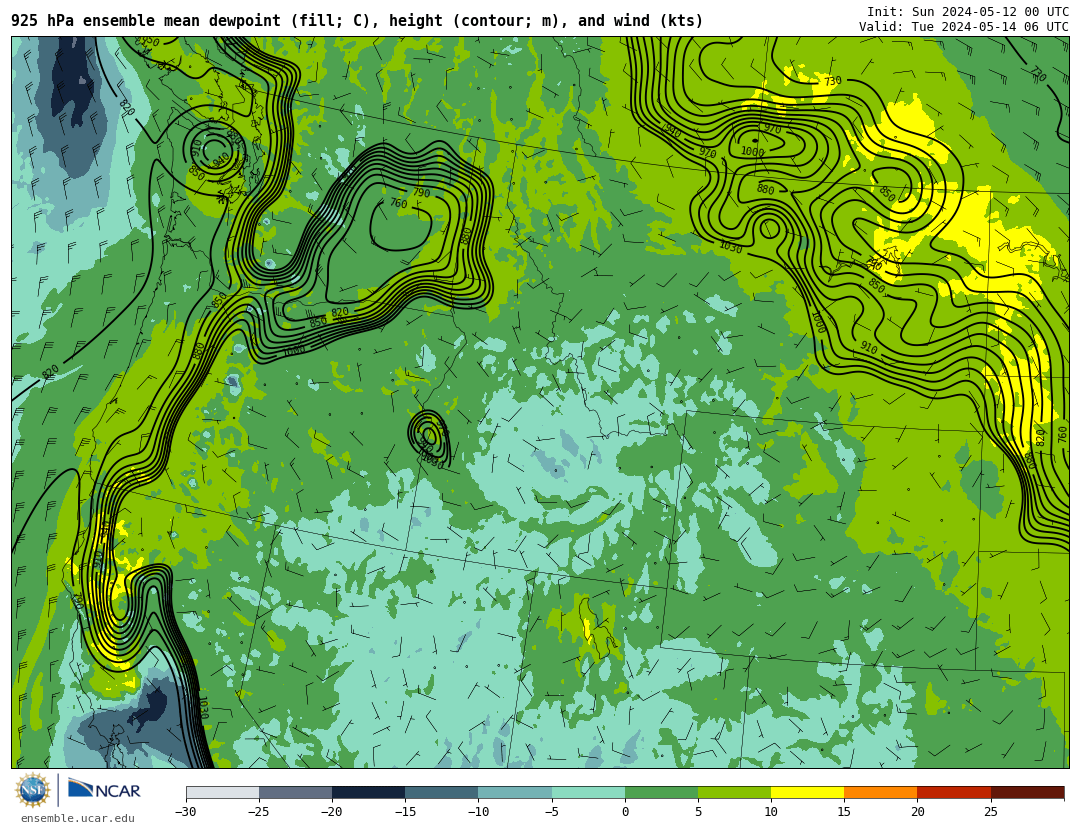Click the -15 colorbar tick label

[404, 812]
